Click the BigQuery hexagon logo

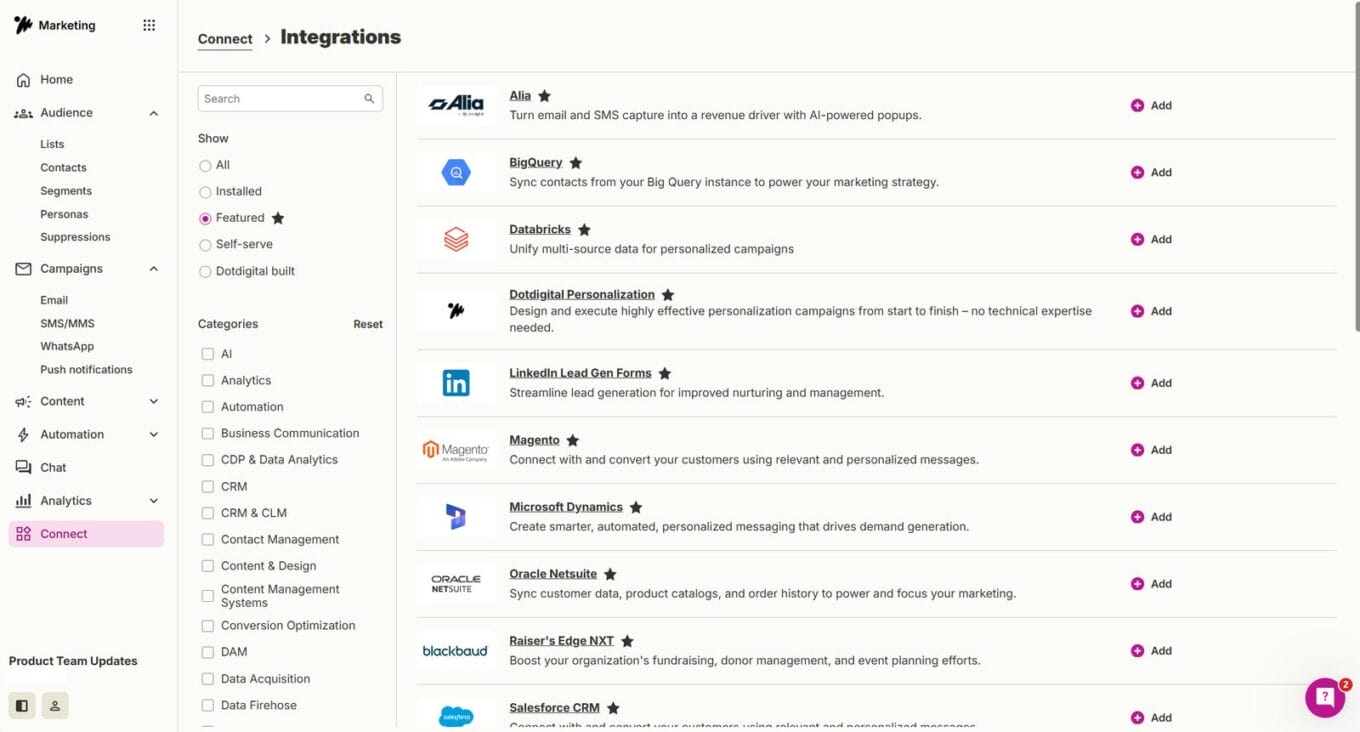[x=456, y=172]
